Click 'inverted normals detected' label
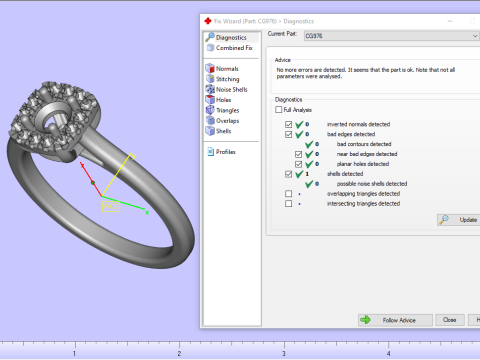Screen dimensions: 480x360 358,124
